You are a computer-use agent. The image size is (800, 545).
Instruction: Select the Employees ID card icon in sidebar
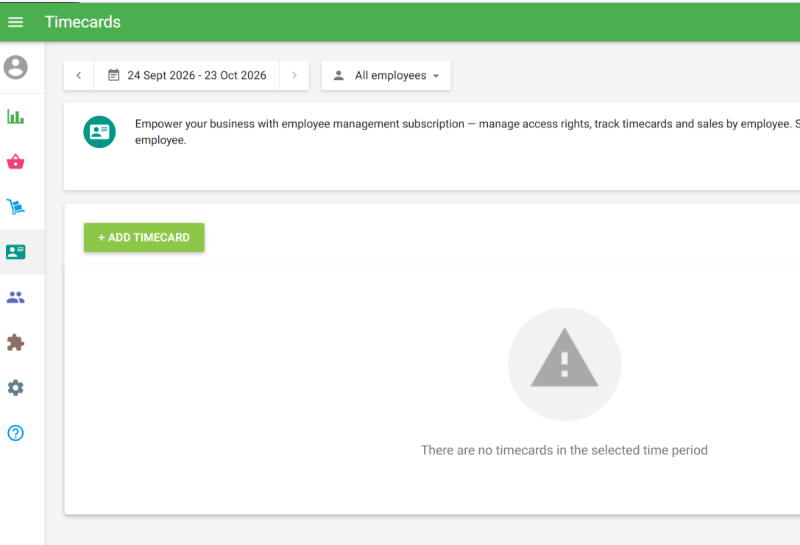click(x=15, y=252)
